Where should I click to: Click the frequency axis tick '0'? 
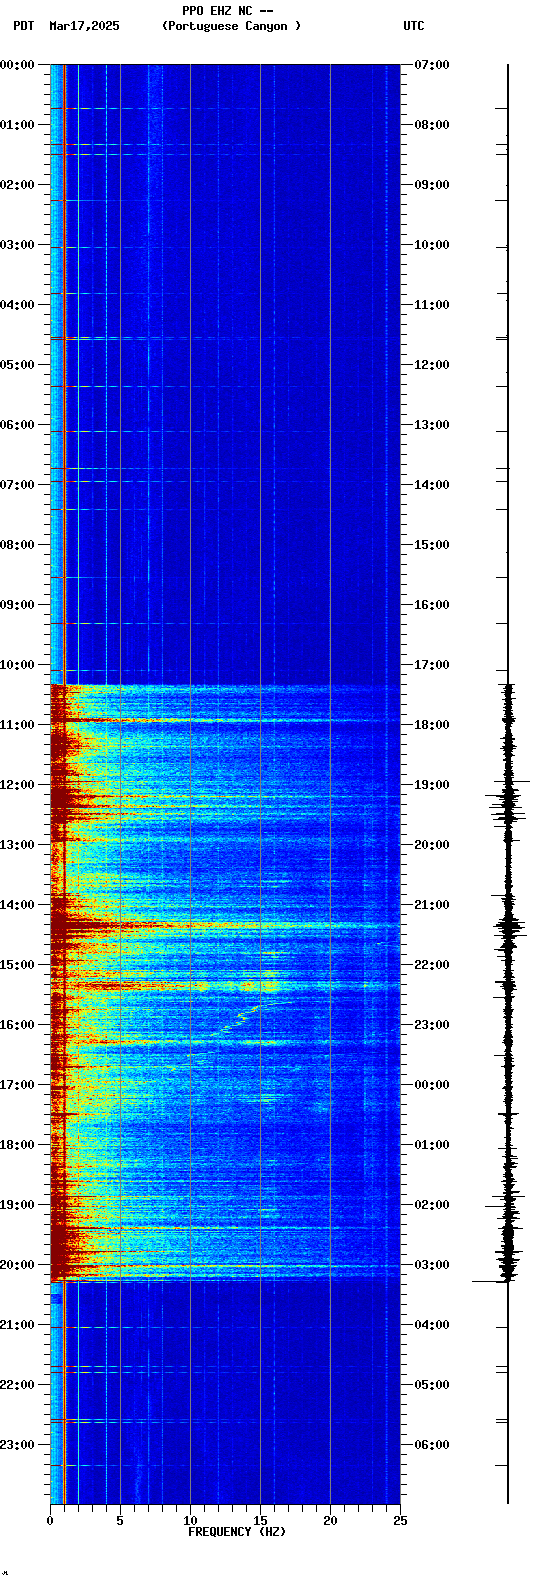click(50, 1521)
